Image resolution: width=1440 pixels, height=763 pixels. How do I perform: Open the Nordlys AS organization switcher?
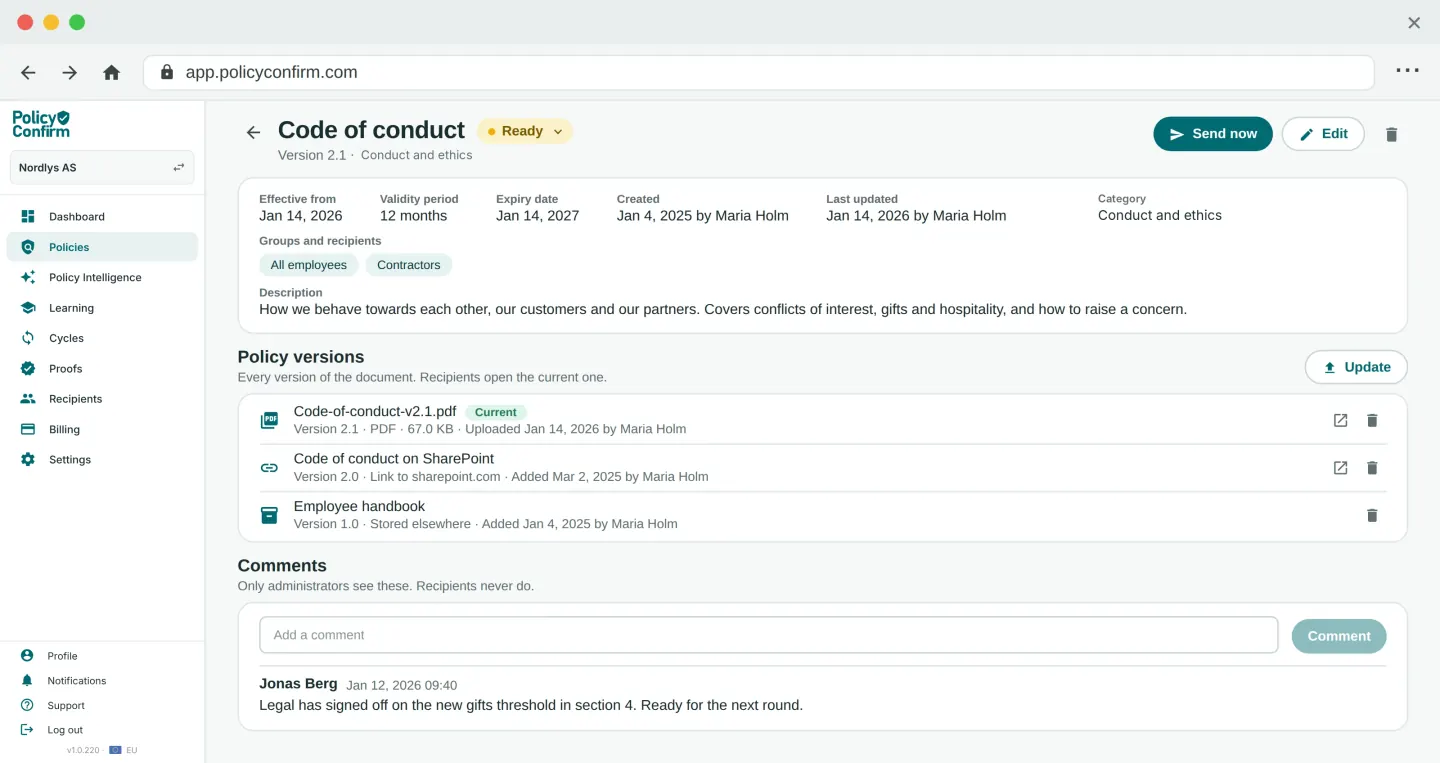point(102,167)
